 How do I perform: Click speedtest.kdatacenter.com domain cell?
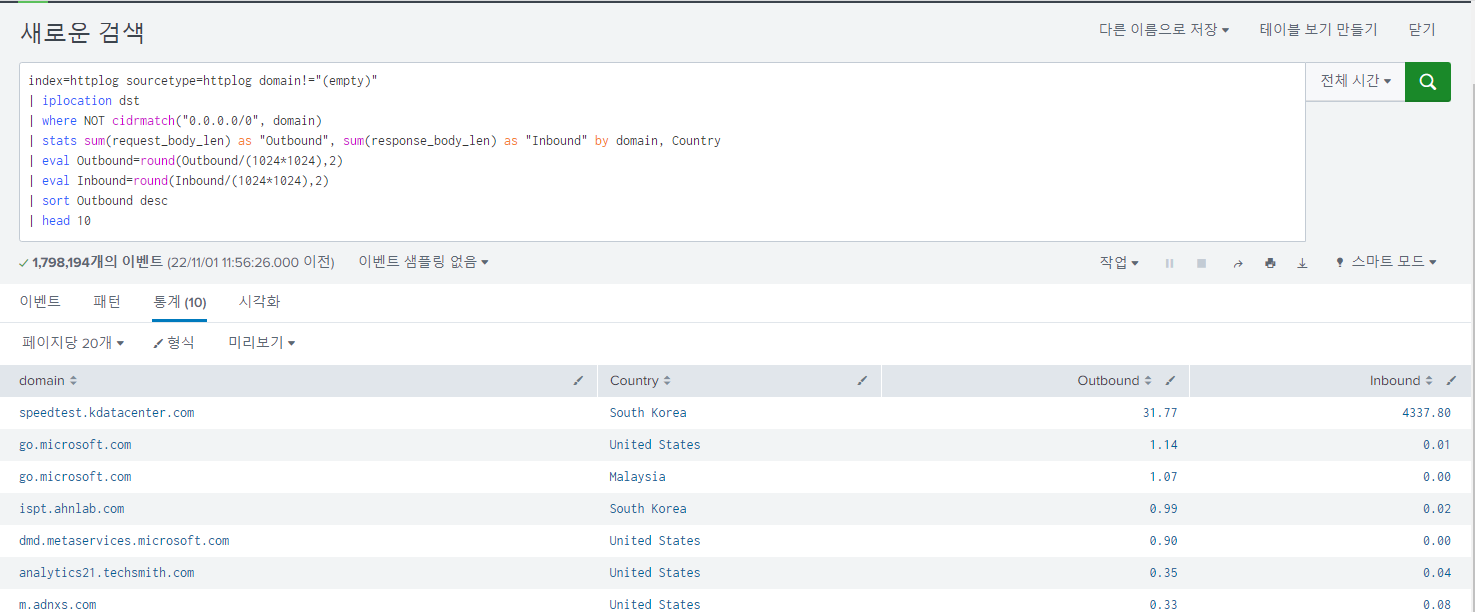click(x=107, y=413)
